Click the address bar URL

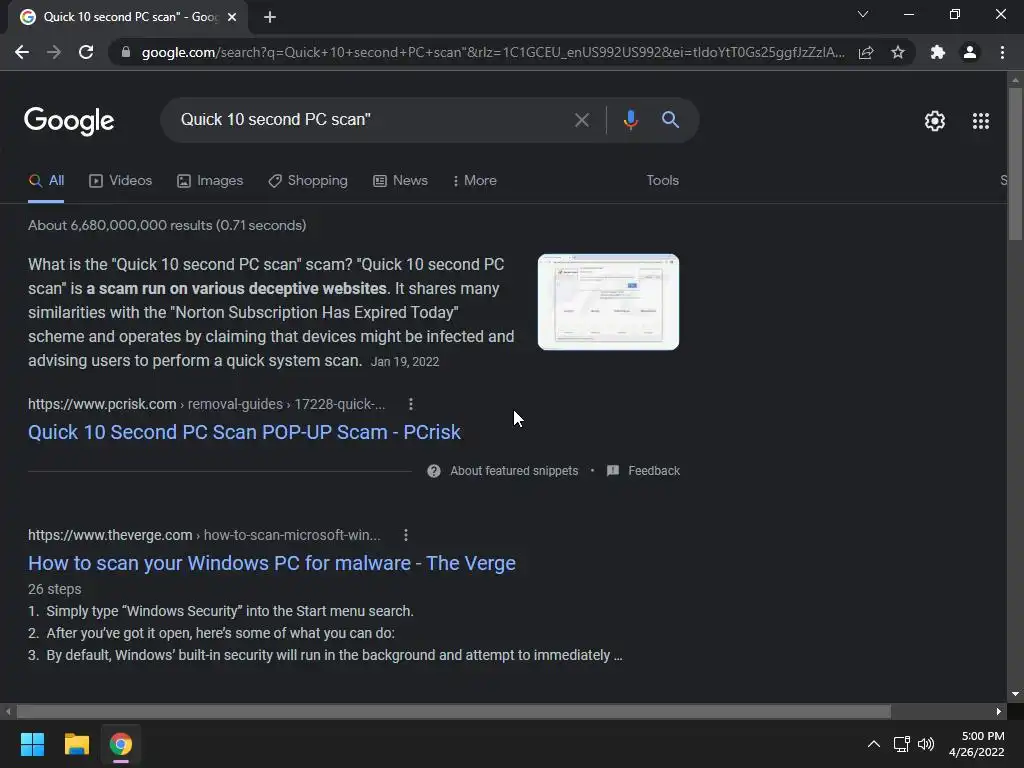493,52
